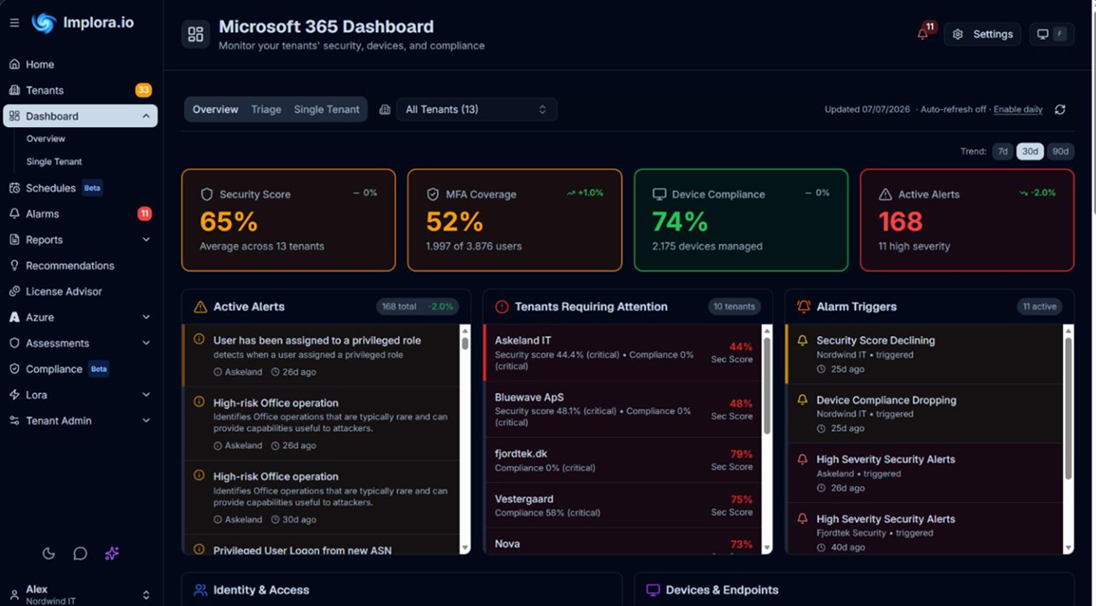
Task: Open the MFA Coverage 52% card
Action: [514, 220]
